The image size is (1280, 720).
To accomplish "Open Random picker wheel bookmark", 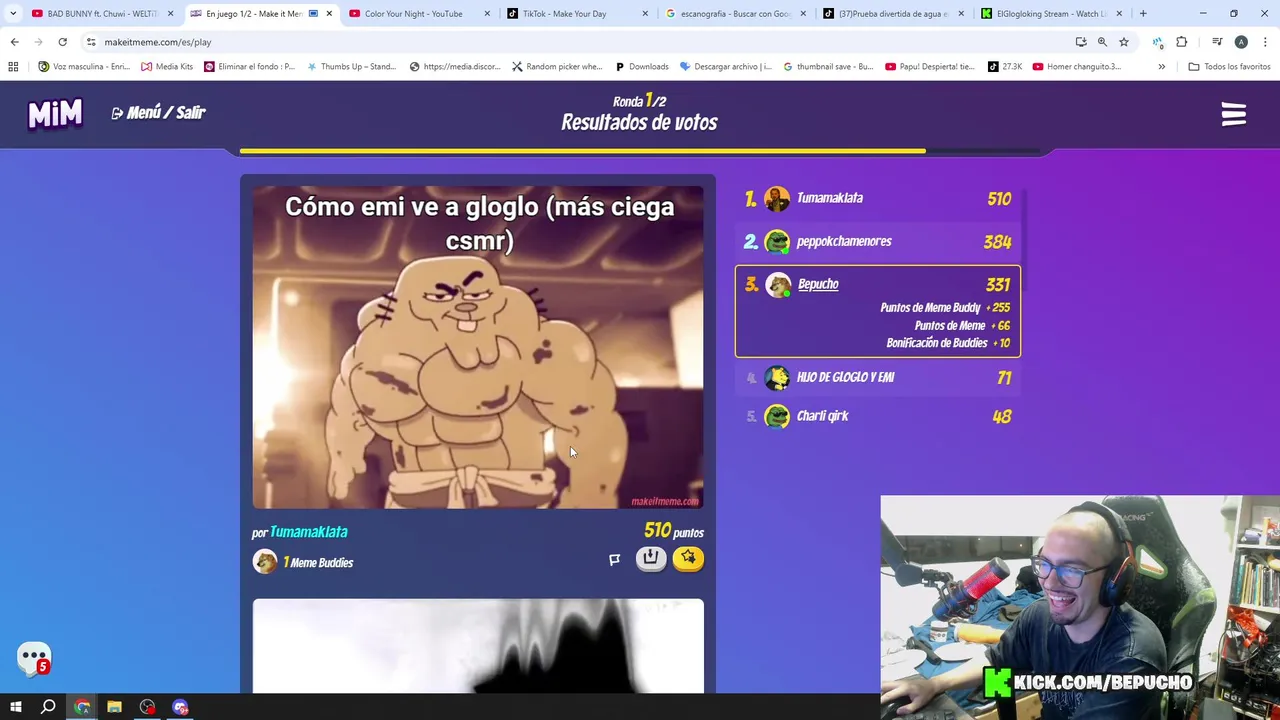I will pos(557,67).
